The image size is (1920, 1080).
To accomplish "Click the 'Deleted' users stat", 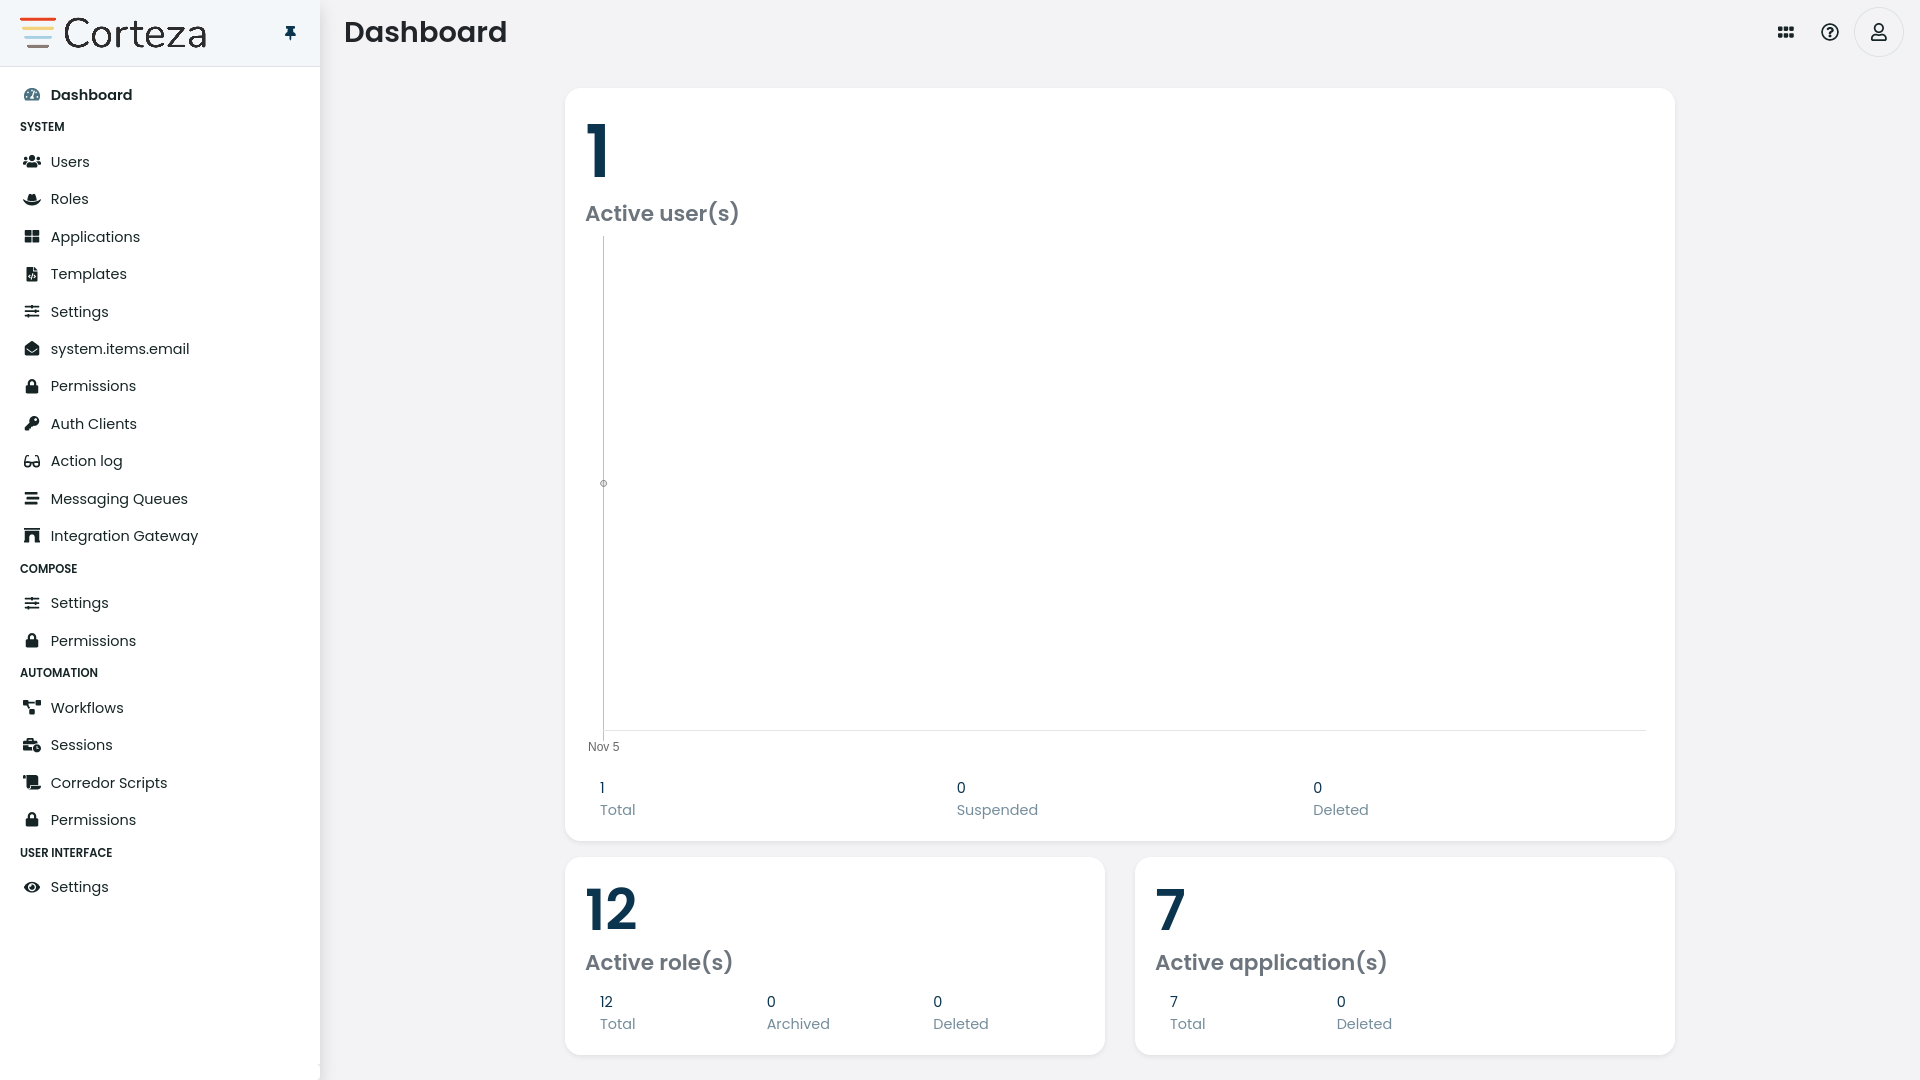I will (1340, 799).
